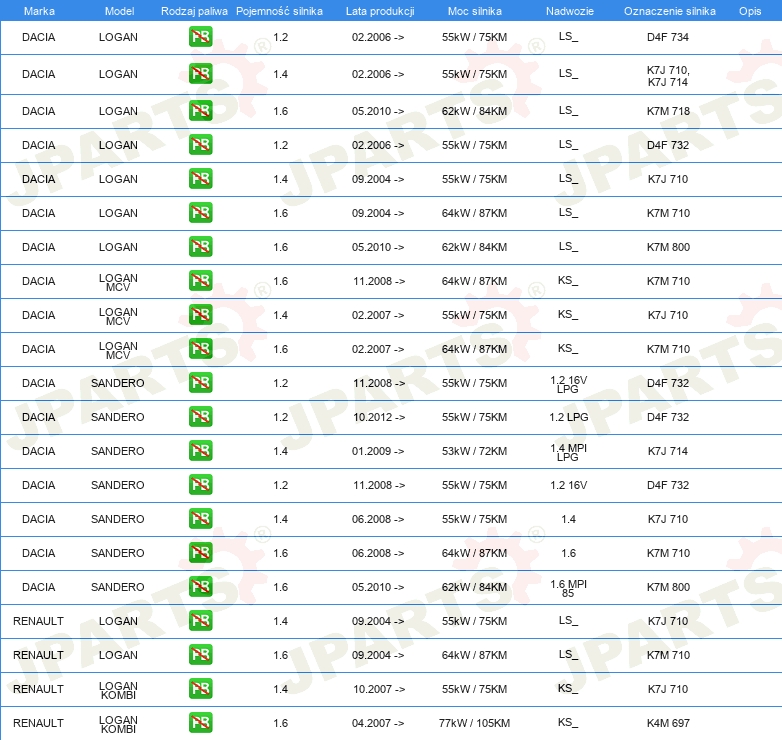Click the Oznaczenie silnika column header
The height and width of the screenshot is (740, 782).
pyautogui.click(x=669, y=11)
